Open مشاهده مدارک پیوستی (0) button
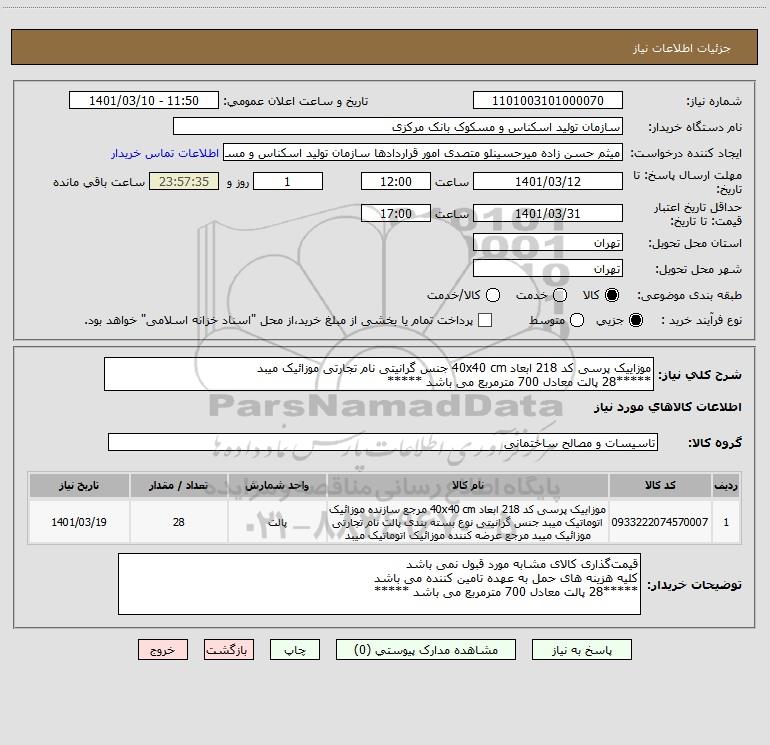 pos(426,650)
